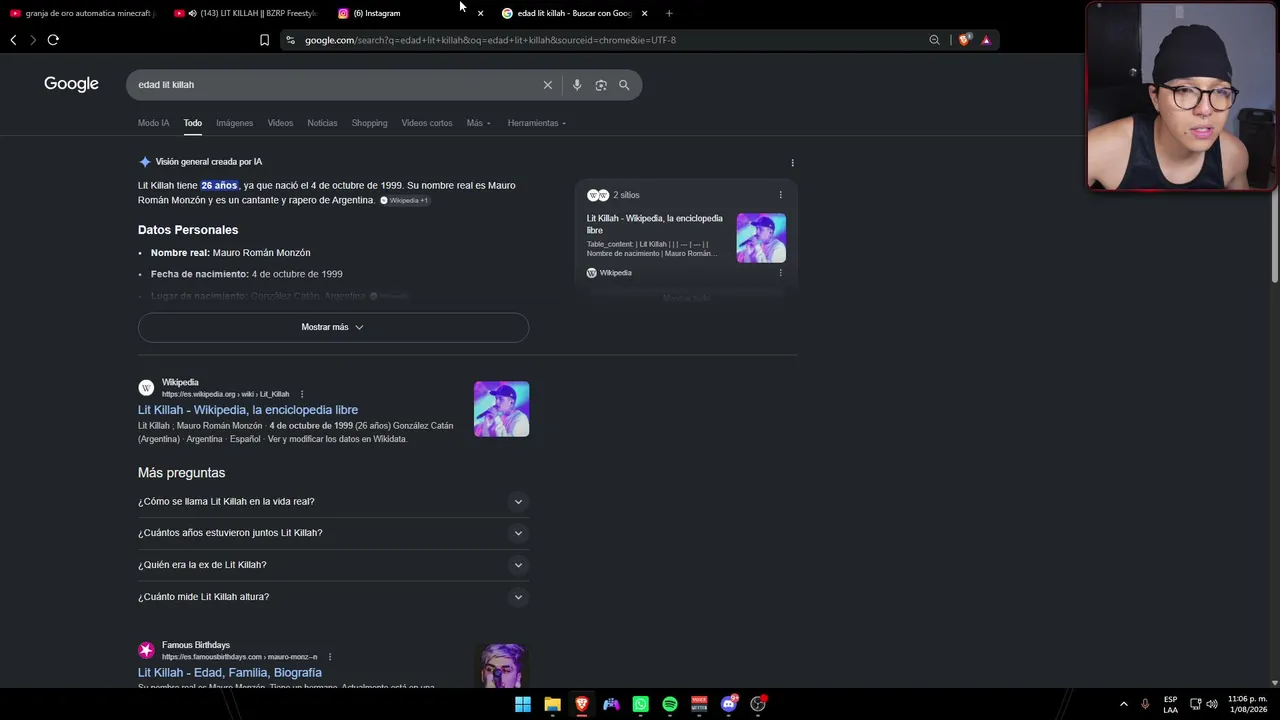
Task: Expand '¿Cómo se llama Lit Killah en la vida real?'
Action: point(333,502)
